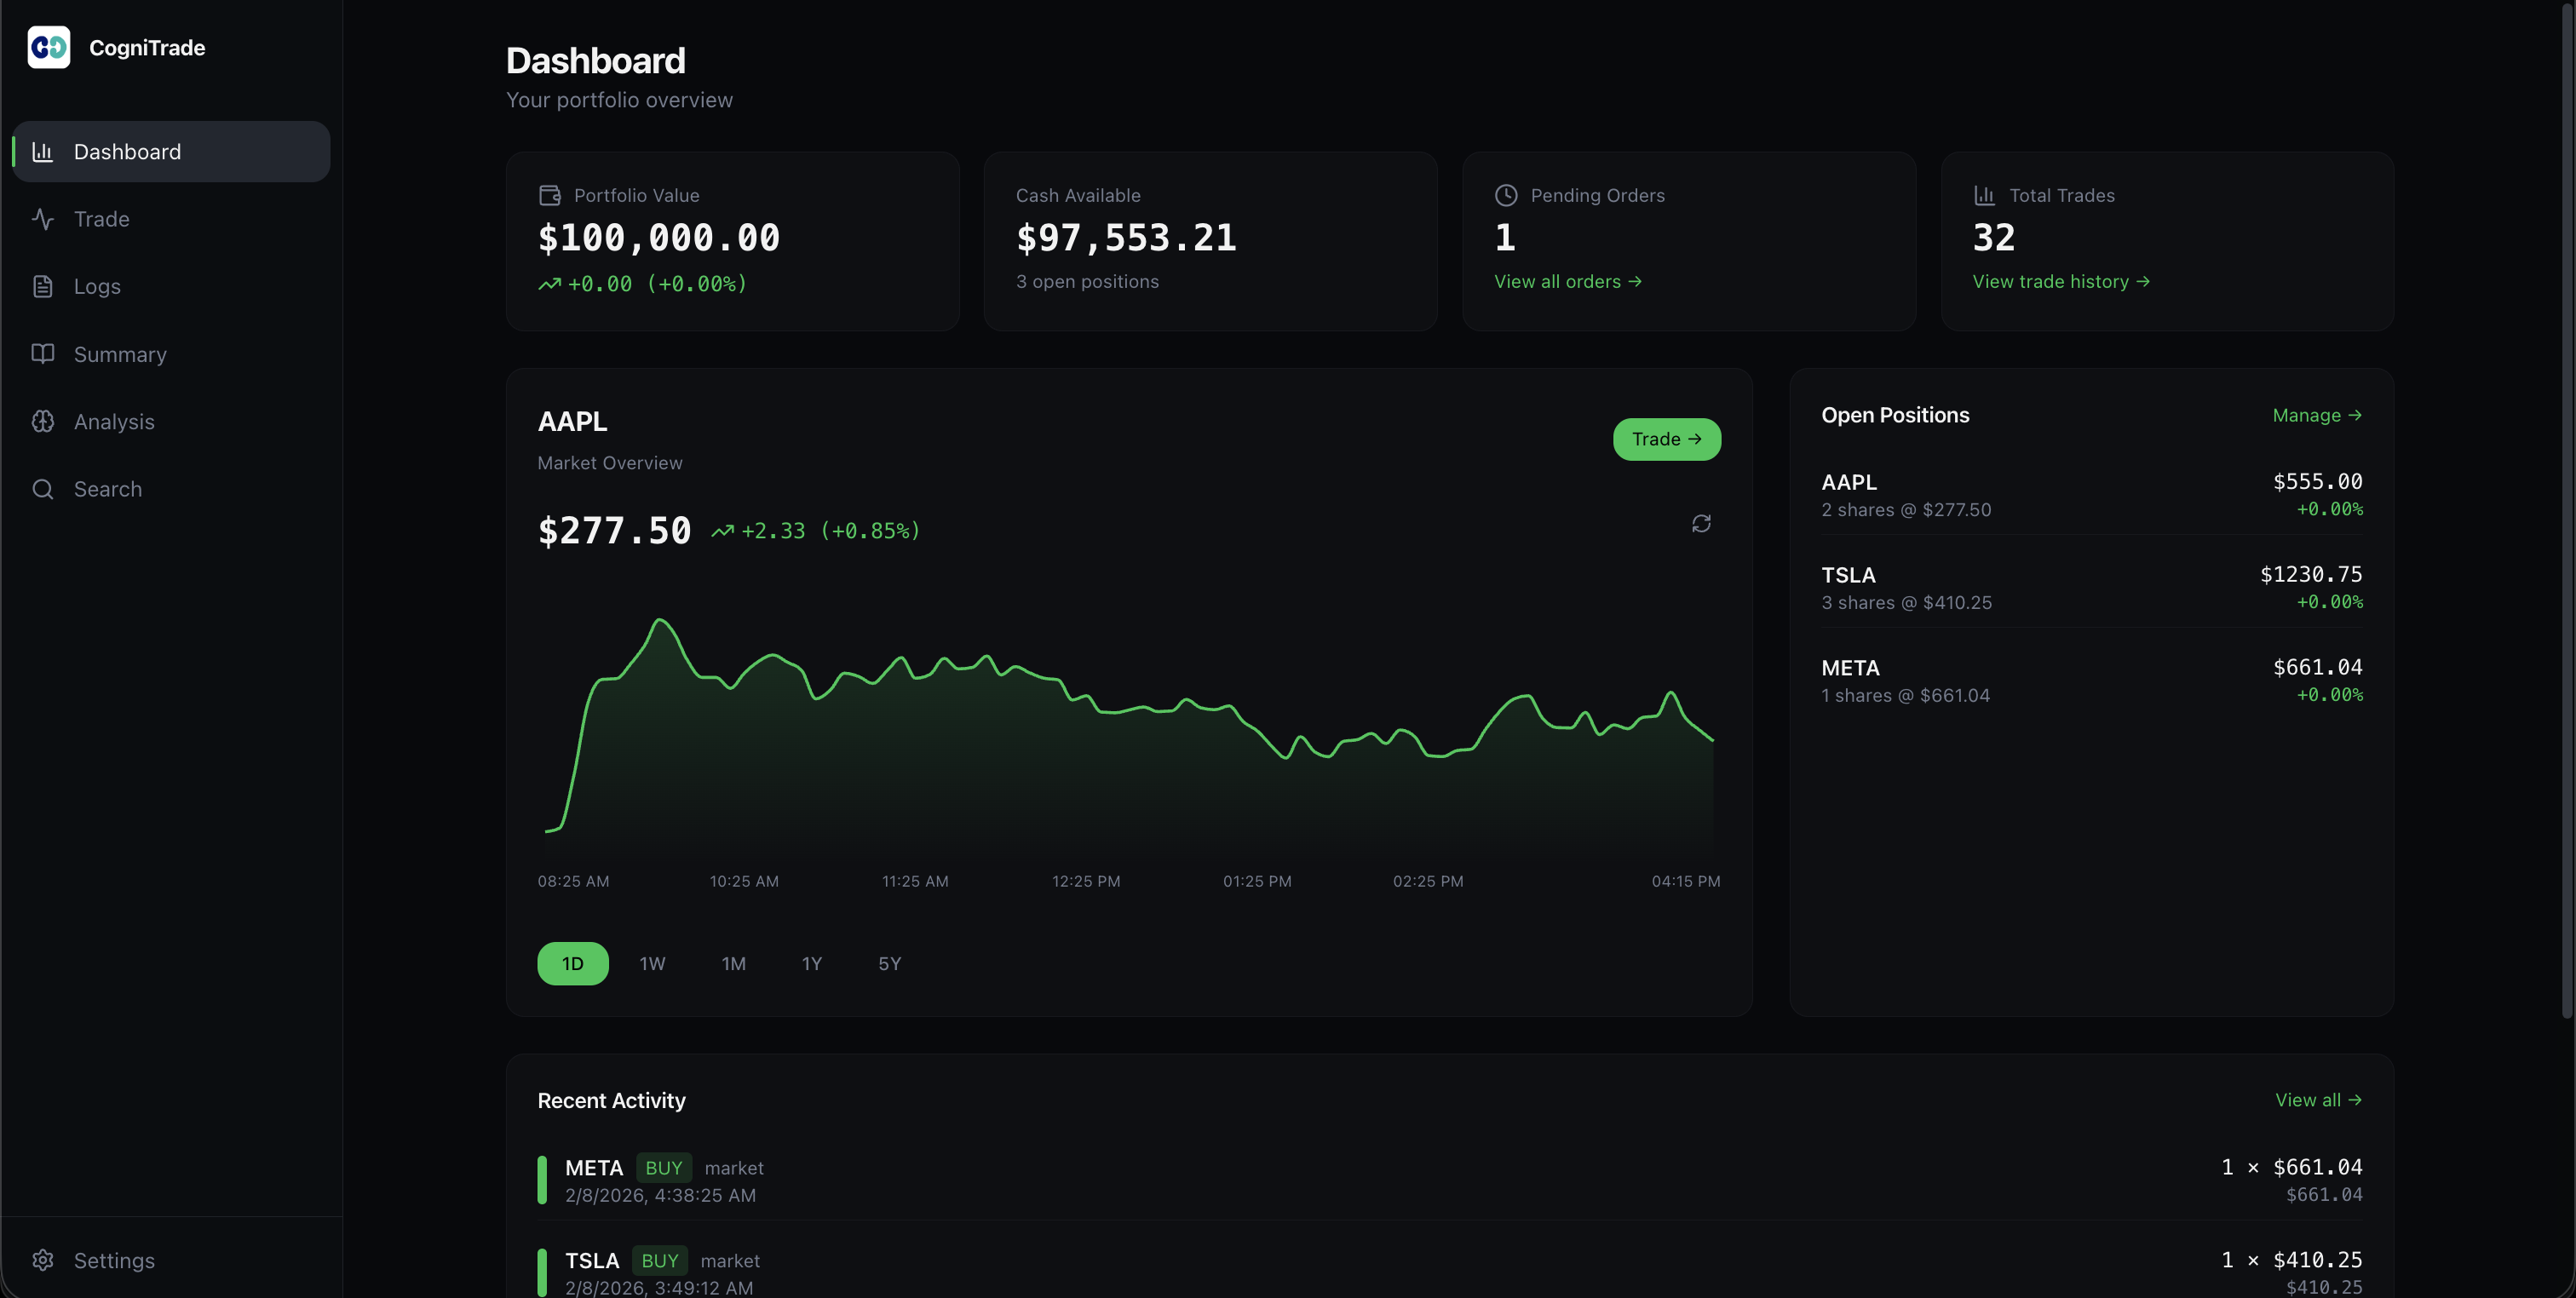Click the Search magnifier icon
This screenshot has width=2576, height=1298.
42,489
